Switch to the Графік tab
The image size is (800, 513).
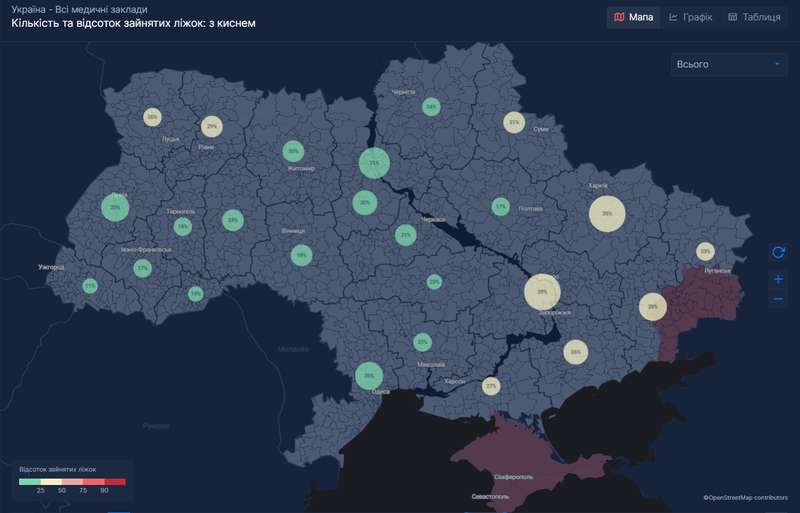coord(690,17)
